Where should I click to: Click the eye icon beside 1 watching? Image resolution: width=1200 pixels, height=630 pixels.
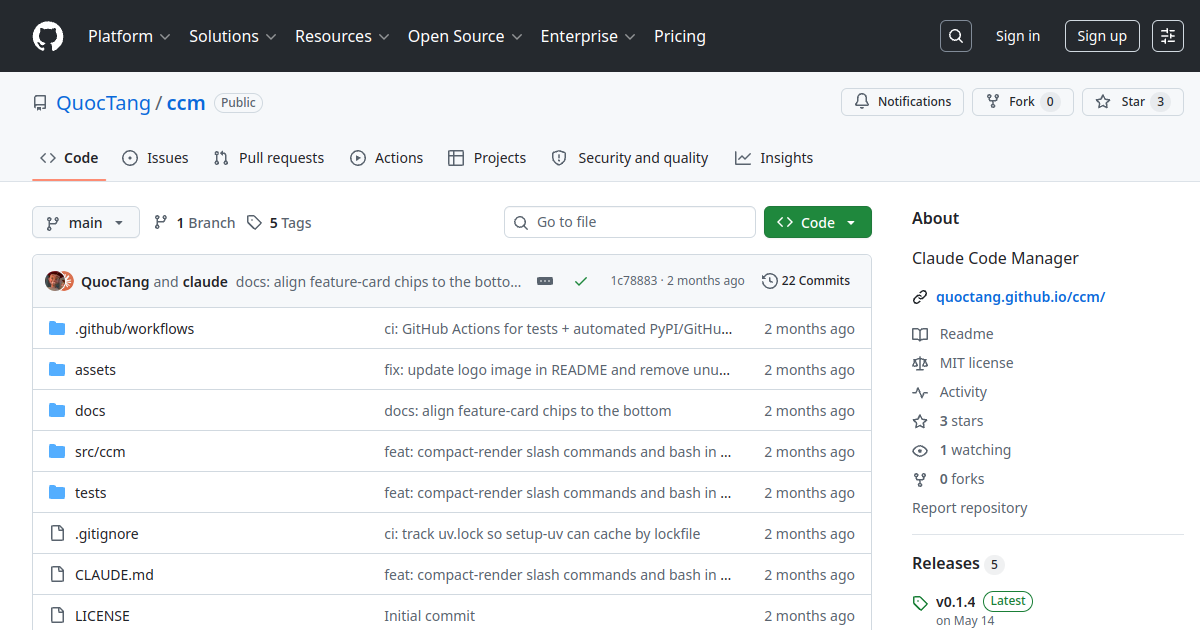pyautogui.click(x=920, y=450)
